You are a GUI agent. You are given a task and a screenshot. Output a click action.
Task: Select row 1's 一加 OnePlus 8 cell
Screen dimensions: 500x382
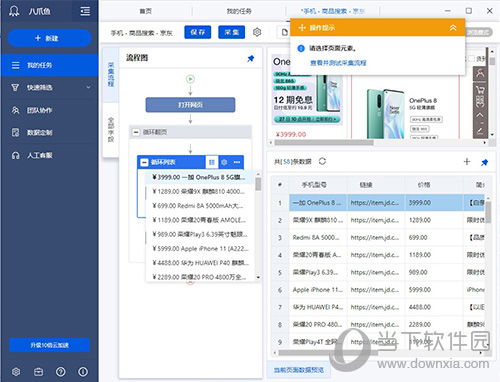point(318,203)
